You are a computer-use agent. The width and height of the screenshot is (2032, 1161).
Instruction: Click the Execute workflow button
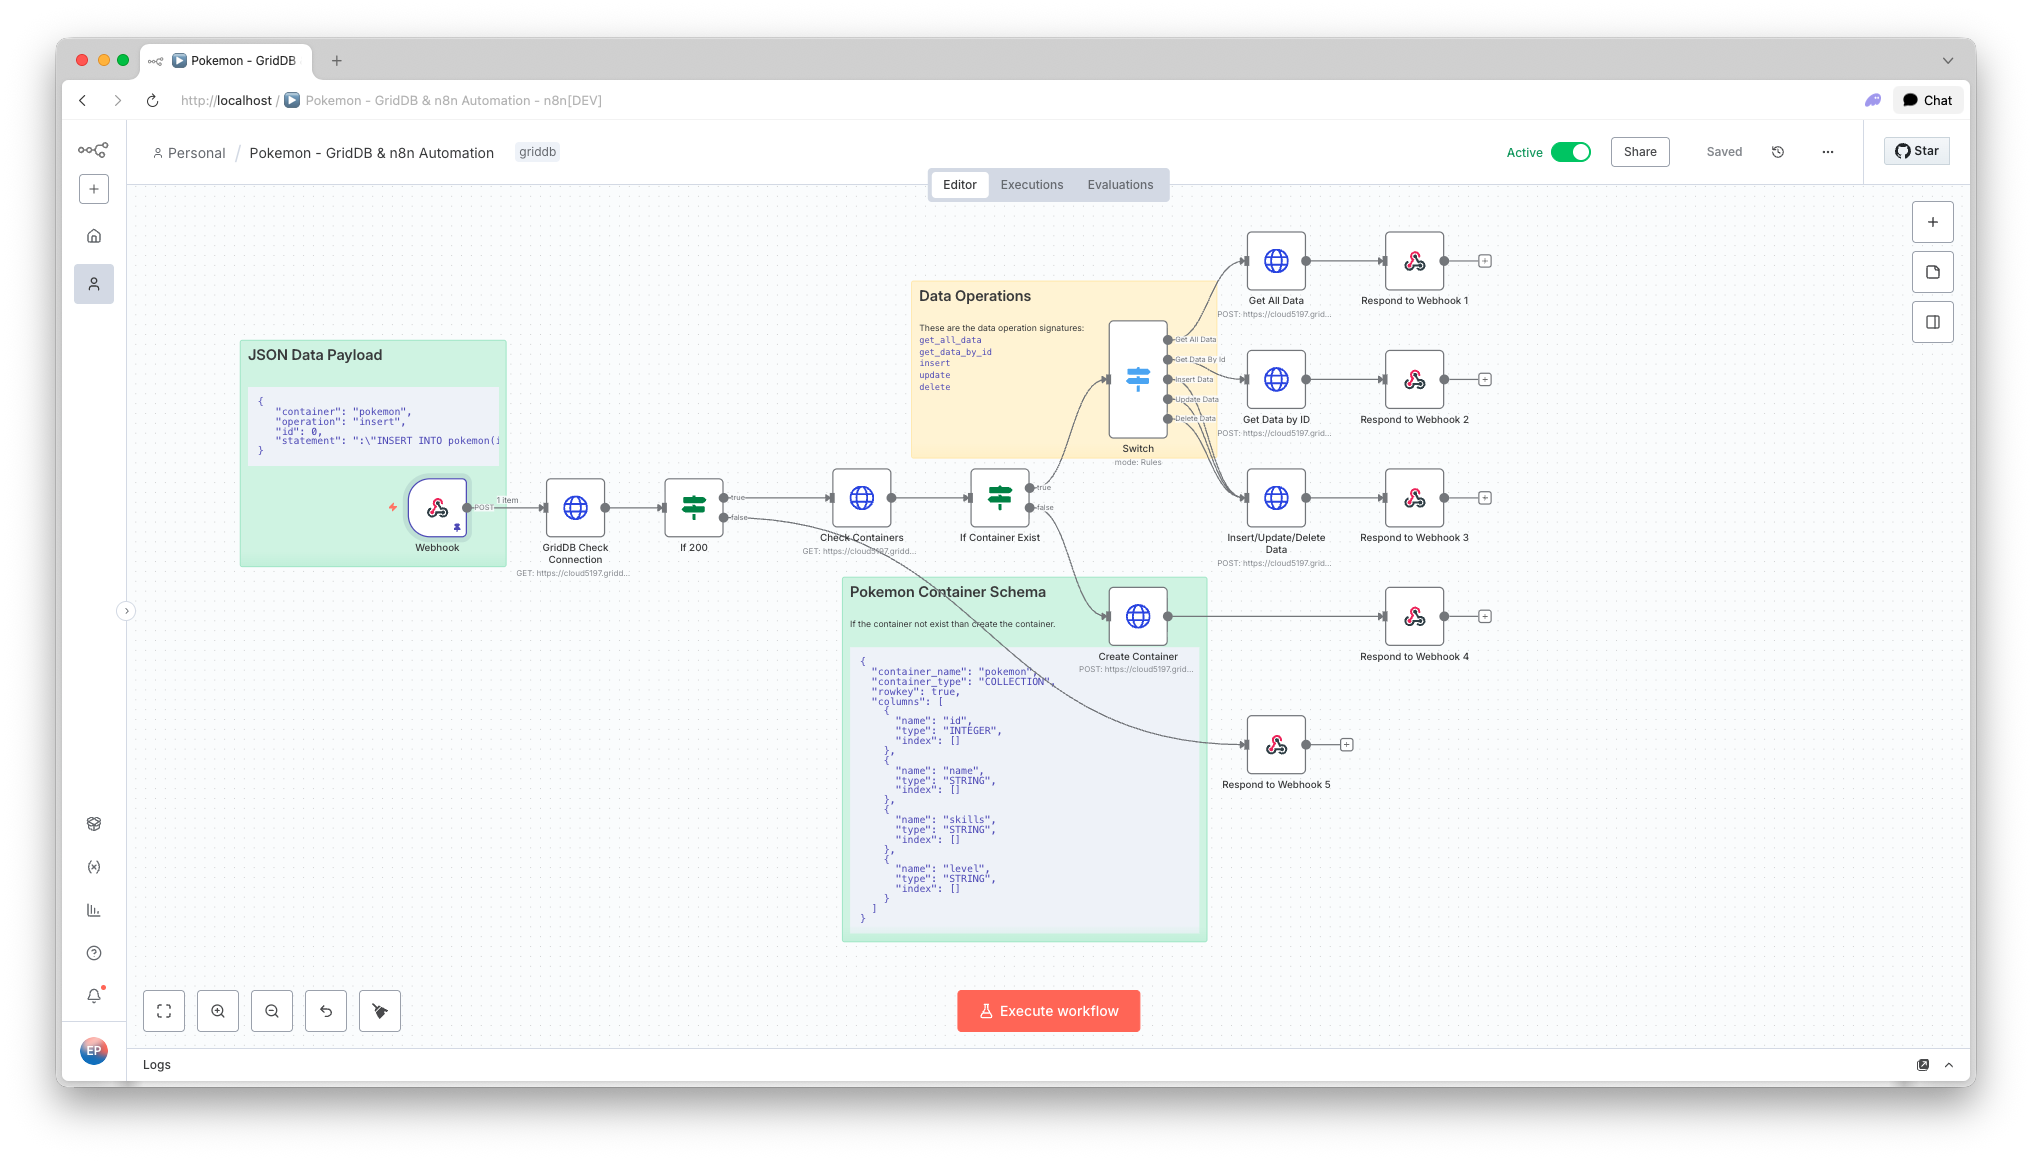click(1048, 1011)
